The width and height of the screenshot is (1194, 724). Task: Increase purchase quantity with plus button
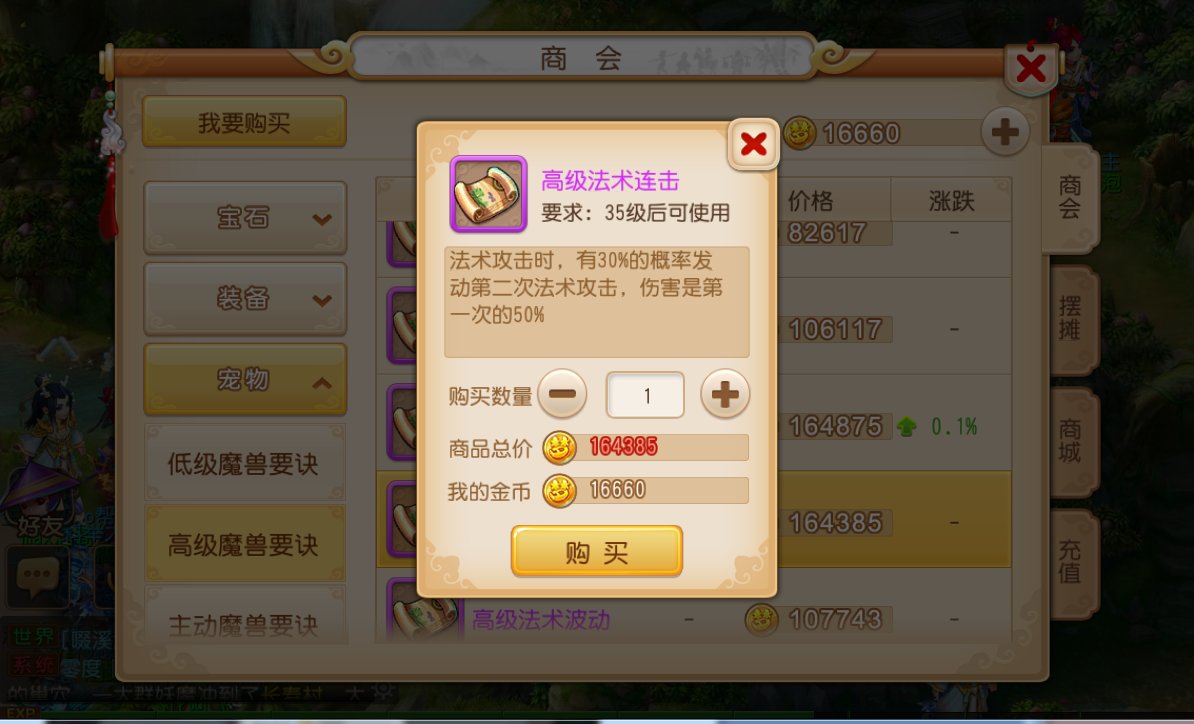coord(724,394)
